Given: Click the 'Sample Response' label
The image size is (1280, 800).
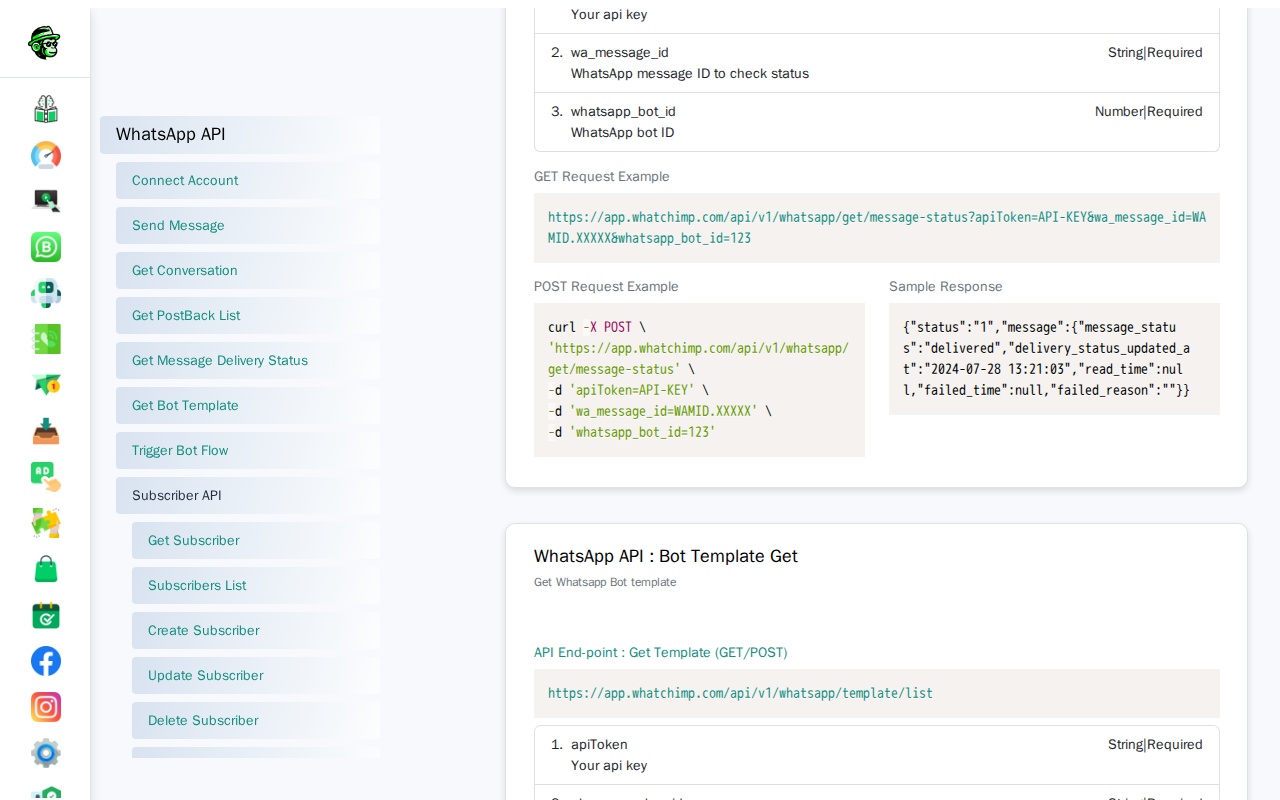Looking at the screenshot, I should coord(946,287).
